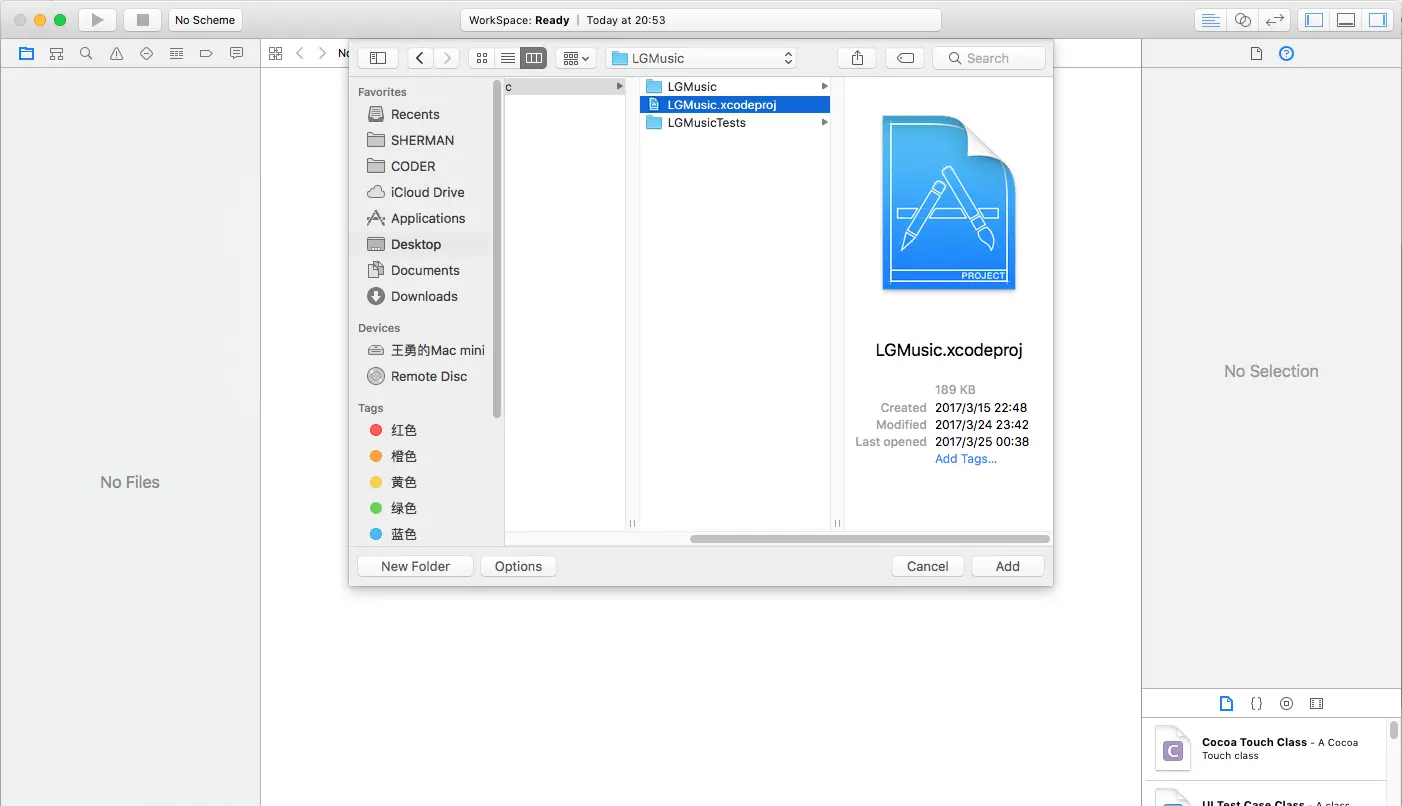Screen dimensions: 1402x806
Task: Click the Cancel button
Action: tap(927, 566)
